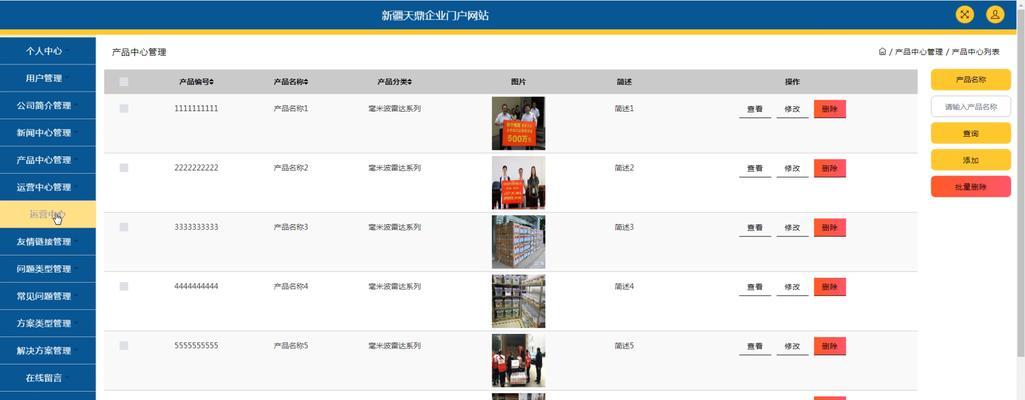Toggle the select-all checkbox in table header
1025x400 pixels.
click(x=124, y=82)
